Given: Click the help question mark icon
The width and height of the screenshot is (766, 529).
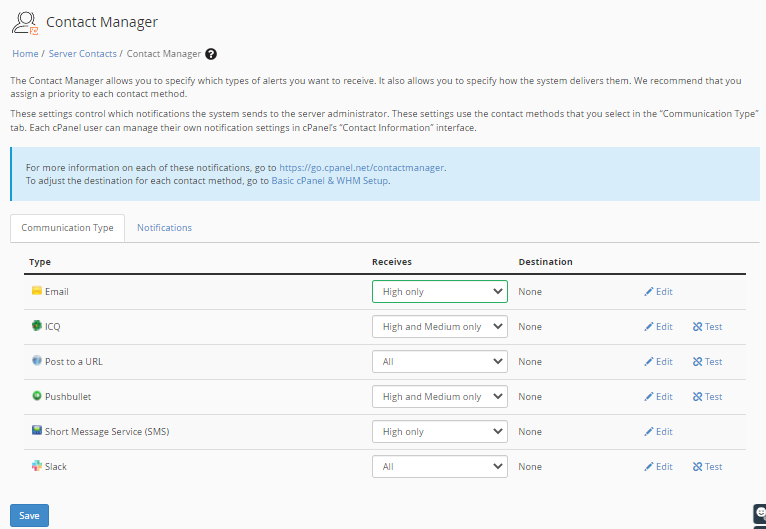Looking at the screenshot, I should (211, 54).
